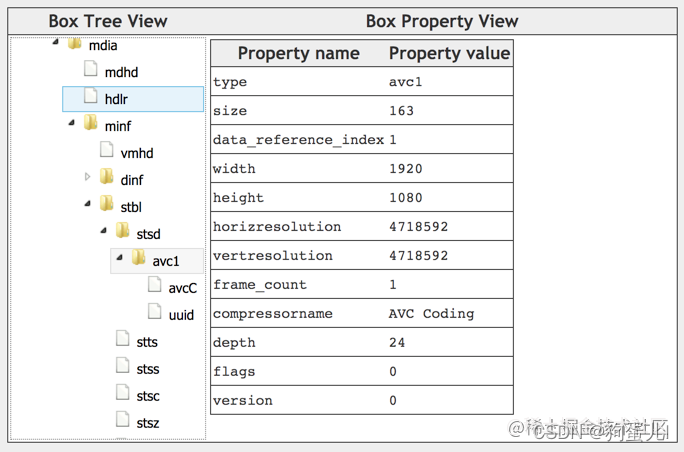Click the Box Tree View header
This screenshot has height=452, width=684.
coord(108,21)
